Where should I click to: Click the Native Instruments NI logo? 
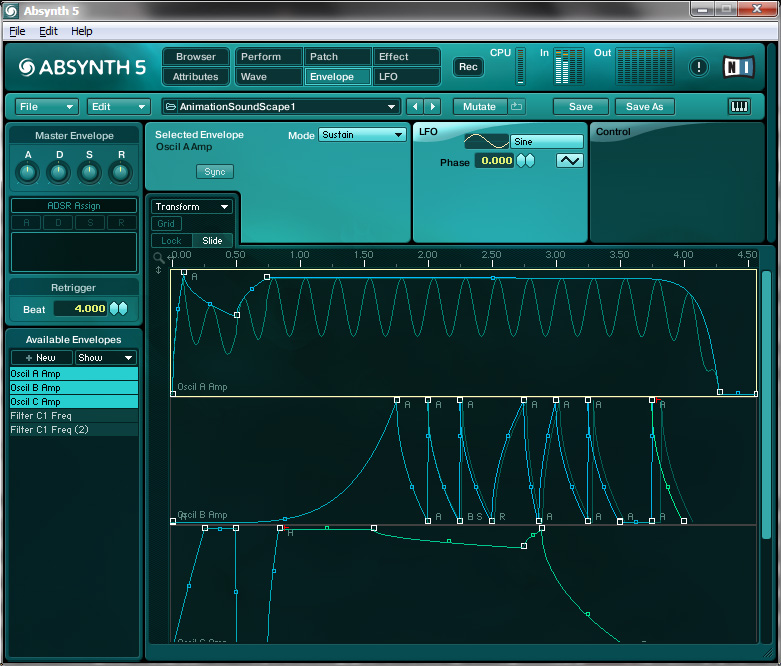coord(739,67)
